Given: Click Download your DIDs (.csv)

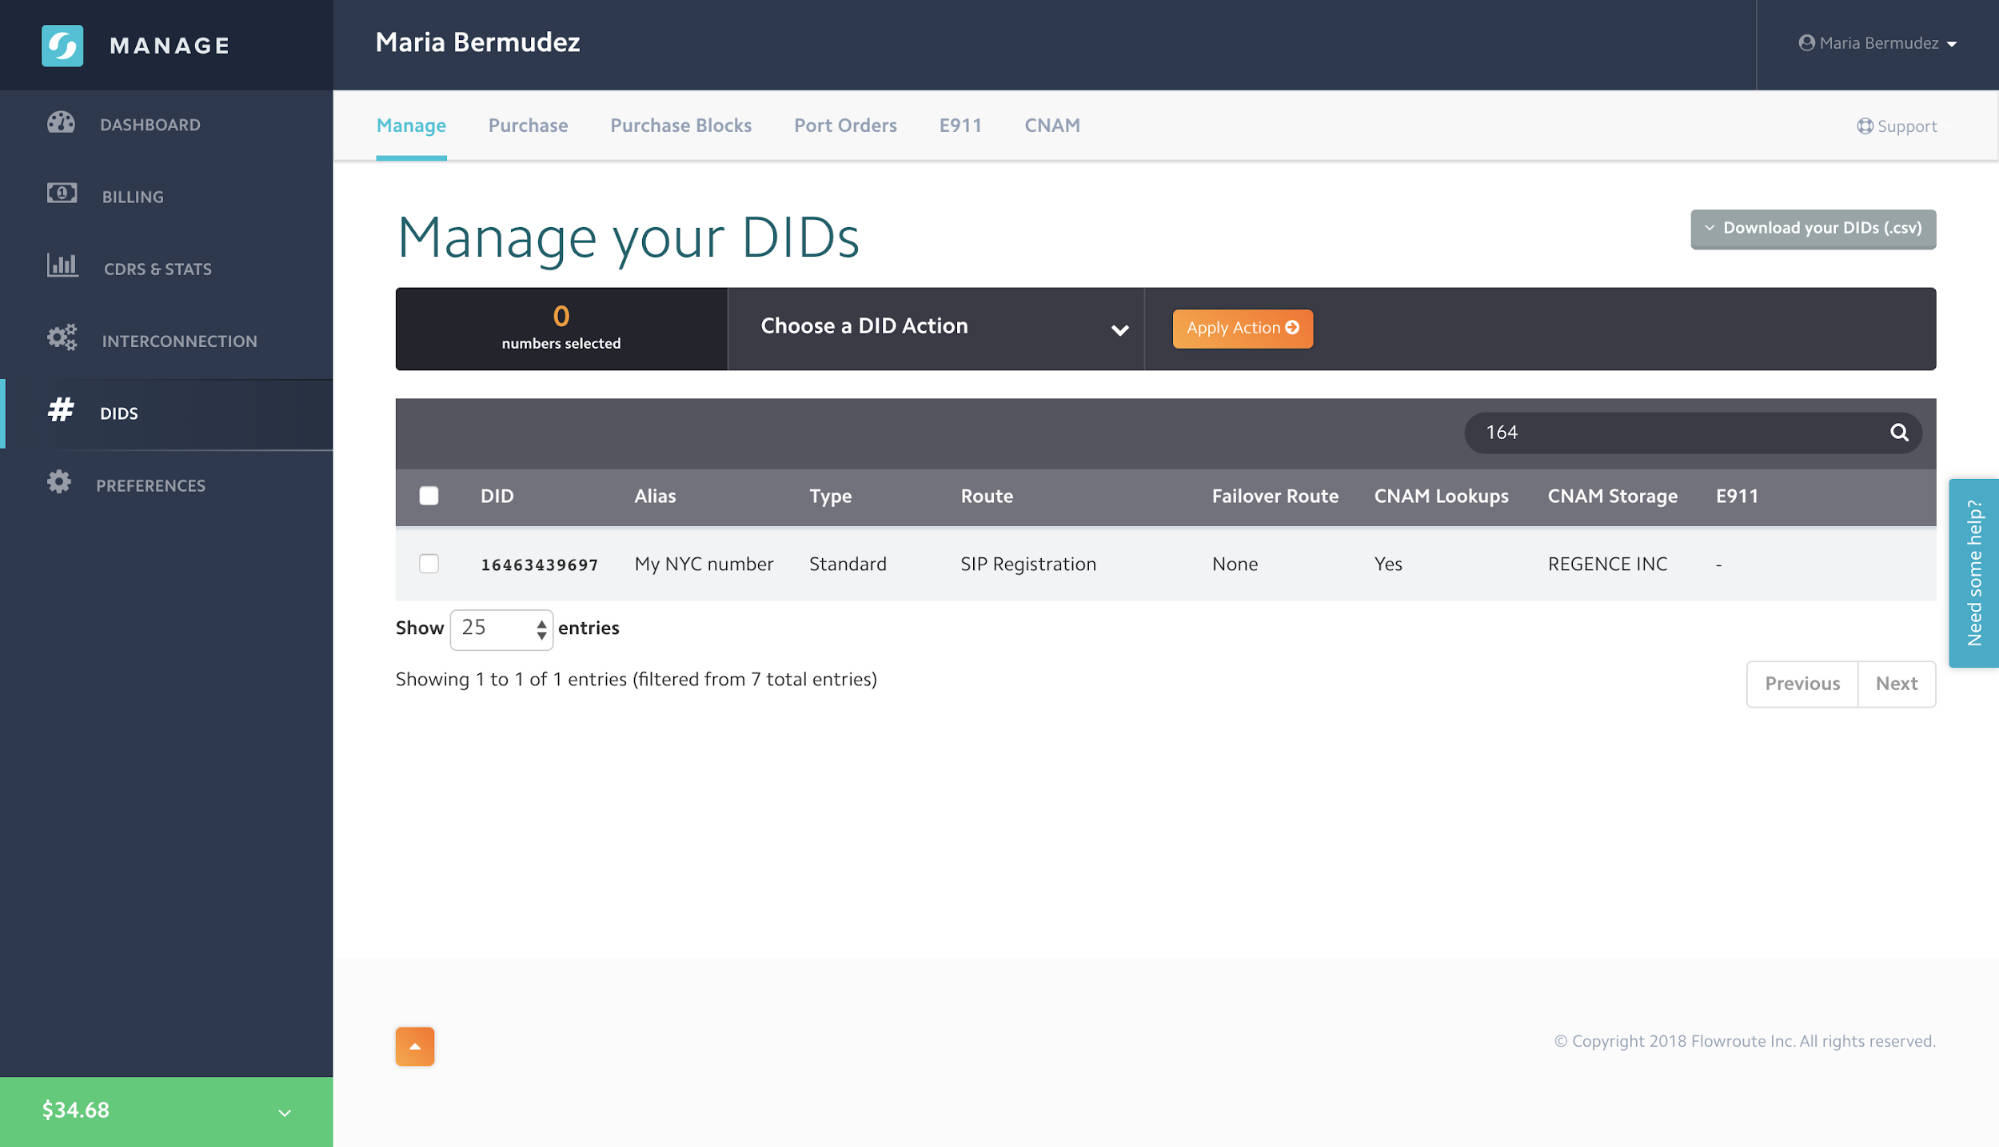Looking at the screenshot, I should 1812,228.
